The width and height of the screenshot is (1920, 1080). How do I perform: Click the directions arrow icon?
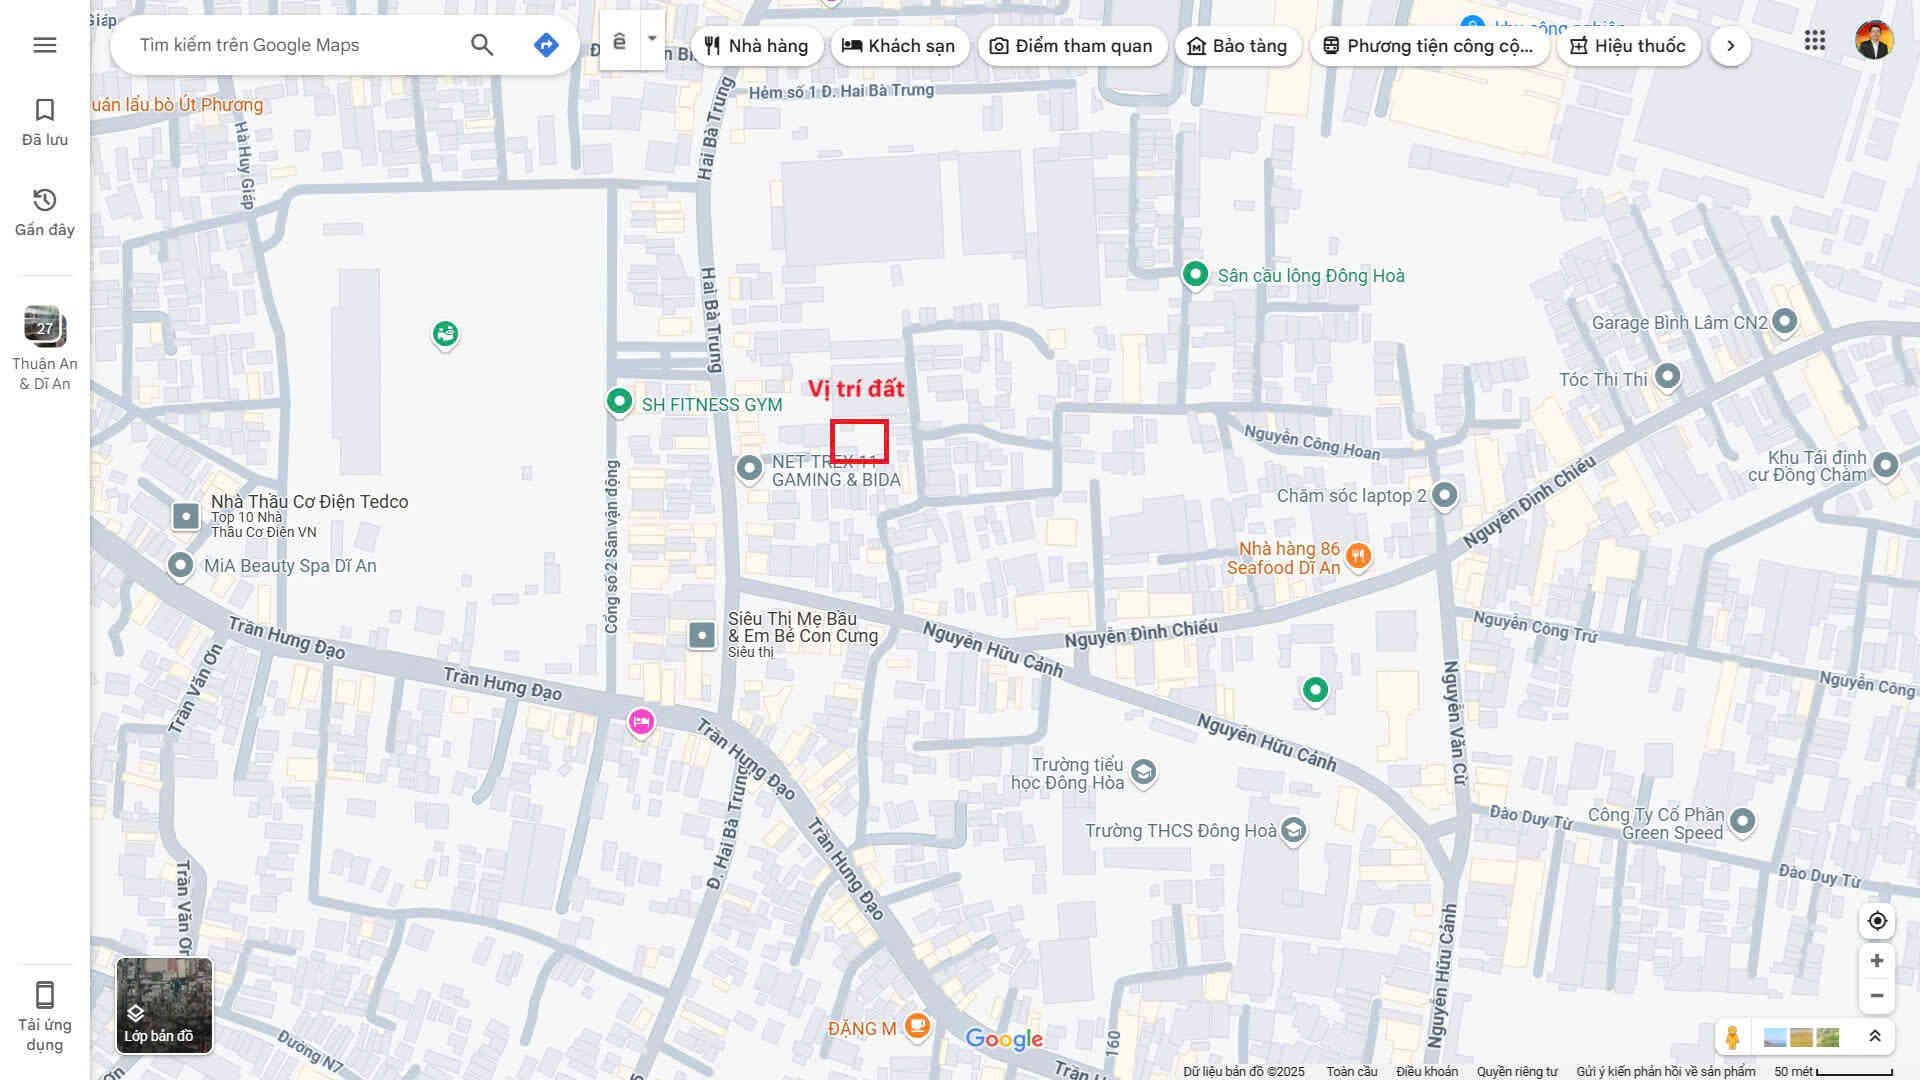click(545, 45)
